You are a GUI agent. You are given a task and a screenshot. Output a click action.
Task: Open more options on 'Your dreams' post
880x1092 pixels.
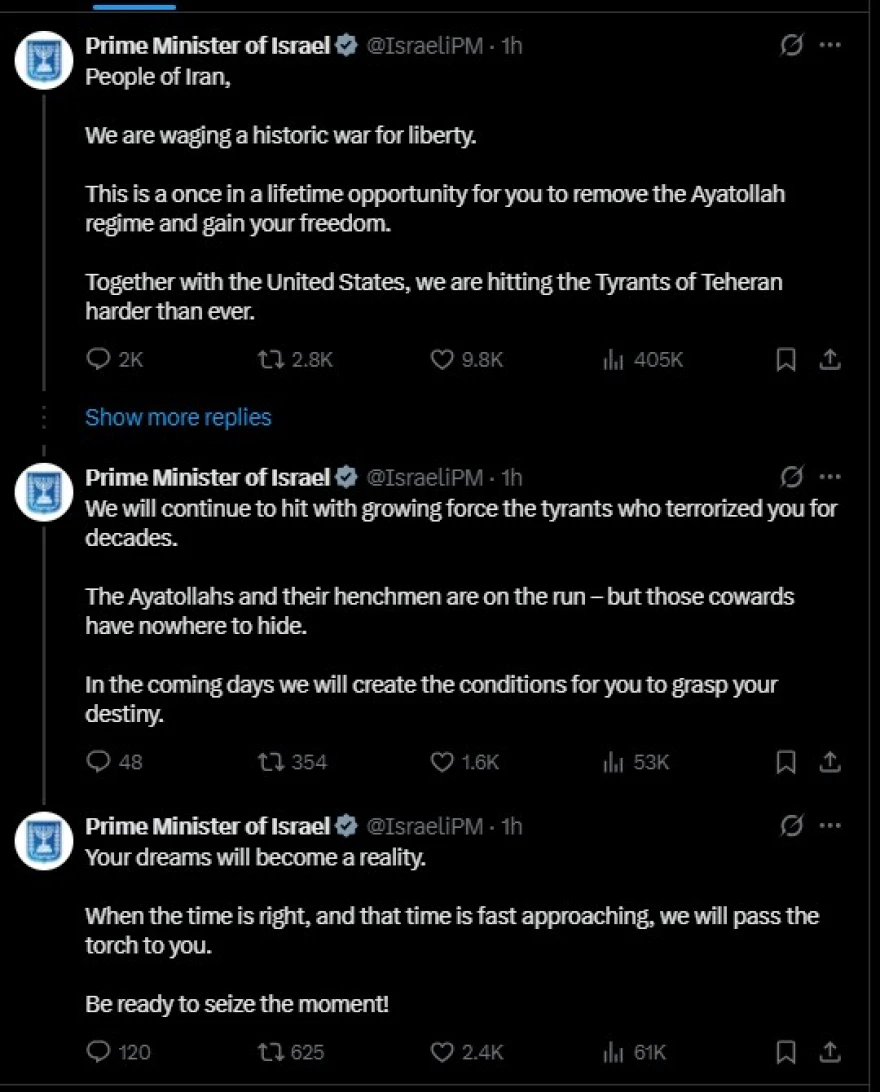830,826
